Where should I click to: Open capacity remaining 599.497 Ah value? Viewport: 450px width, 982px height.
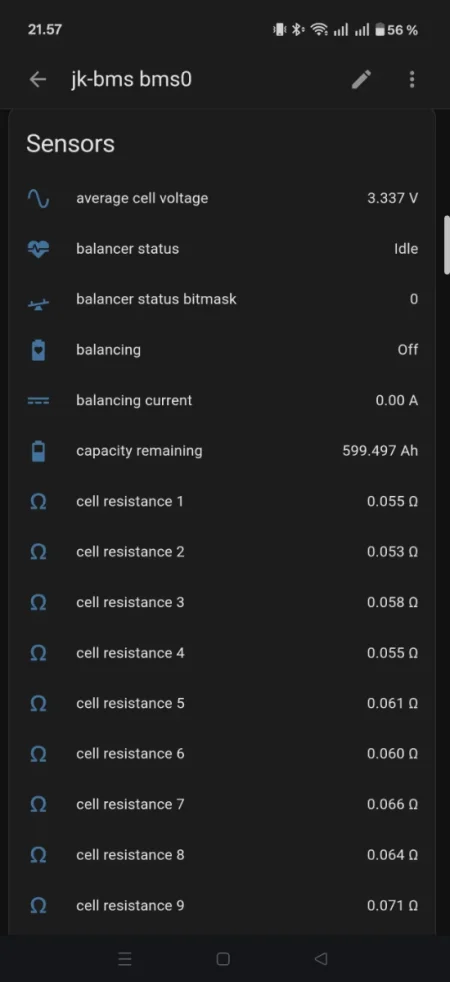coord(380,451)
